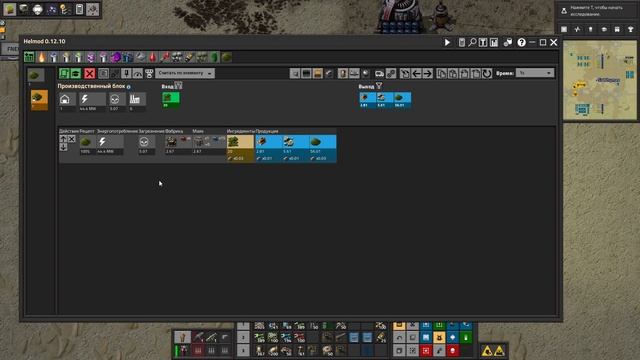
Task: Click the chain link icon in toolbar
Action: 391,73
